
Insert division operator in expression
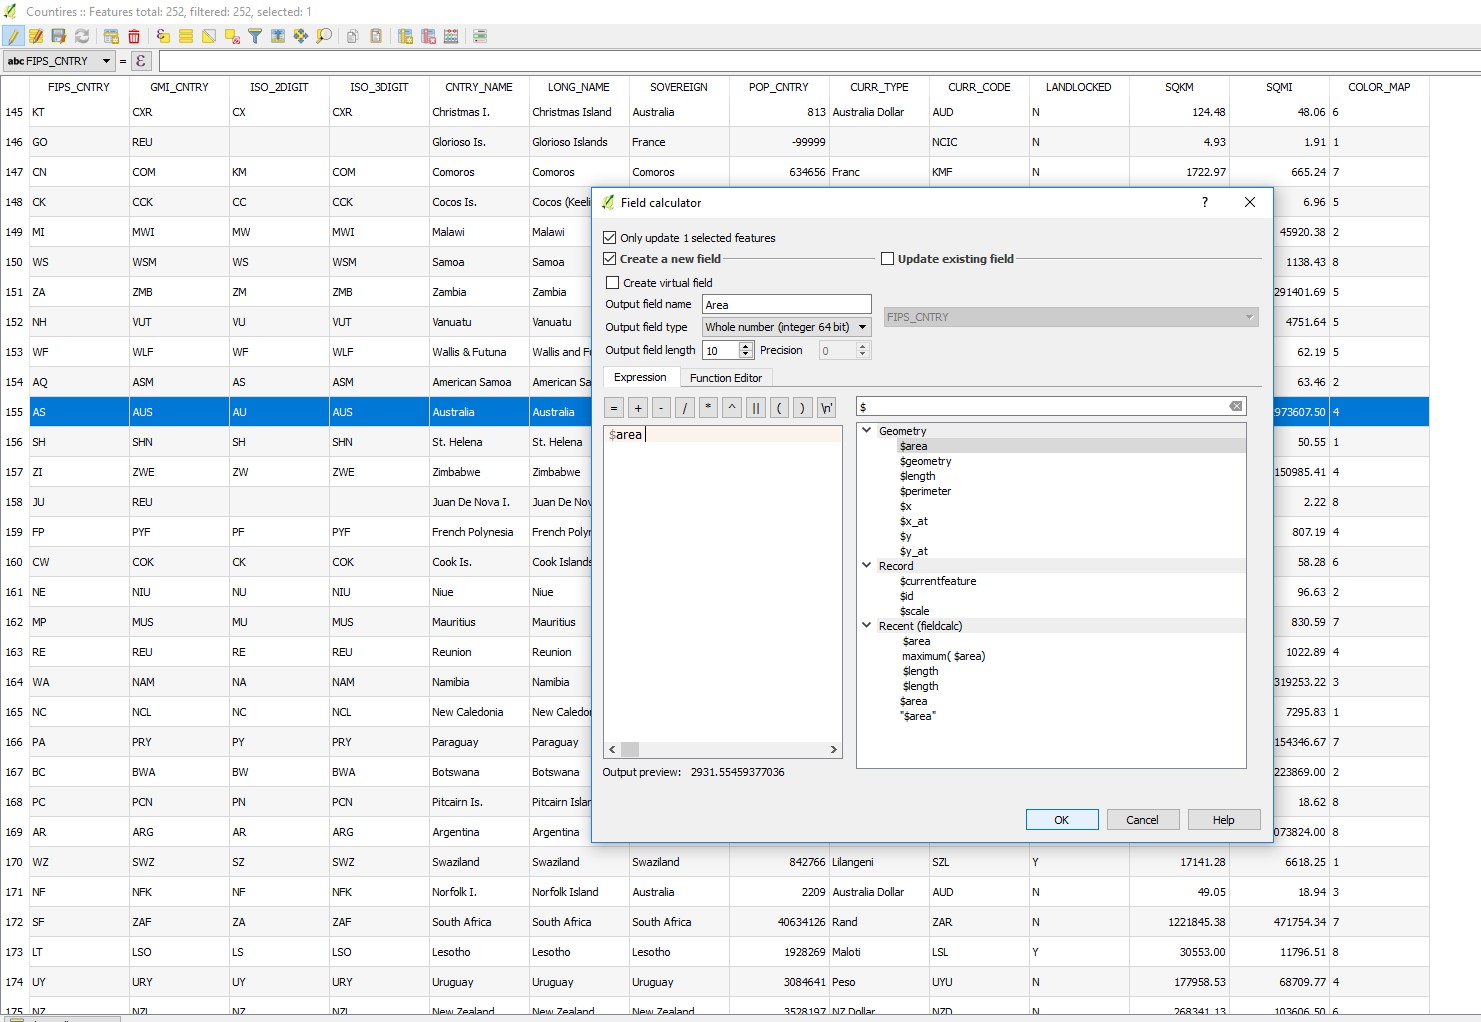[685, 408]
